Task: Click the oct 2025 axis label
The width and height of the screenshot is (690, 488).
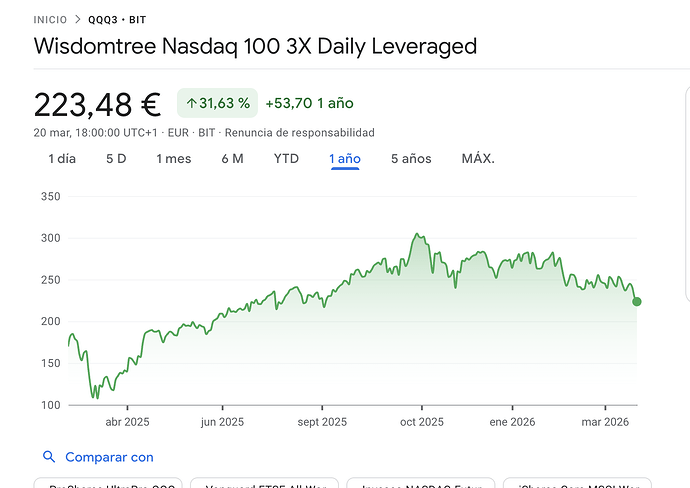Action: [422, 422]
